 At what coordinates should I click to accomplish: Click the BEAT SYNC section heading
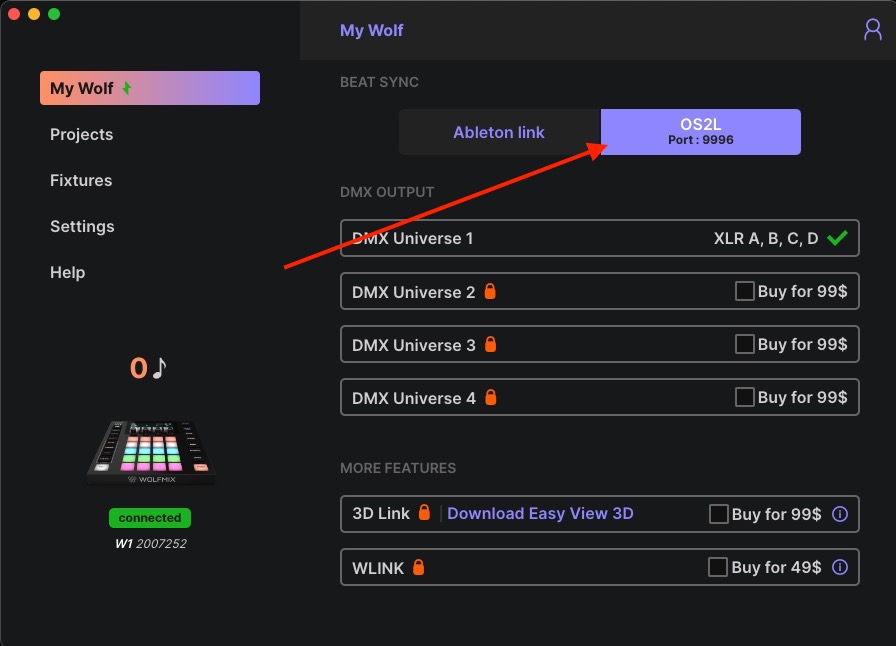pyautogui.click(x=379, y=82)
